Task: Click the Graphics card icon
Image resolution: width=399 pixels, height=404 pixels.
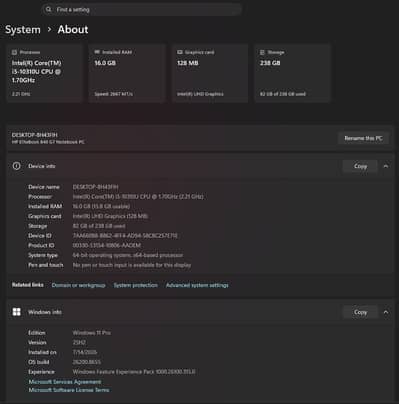Action: (180, 52)
